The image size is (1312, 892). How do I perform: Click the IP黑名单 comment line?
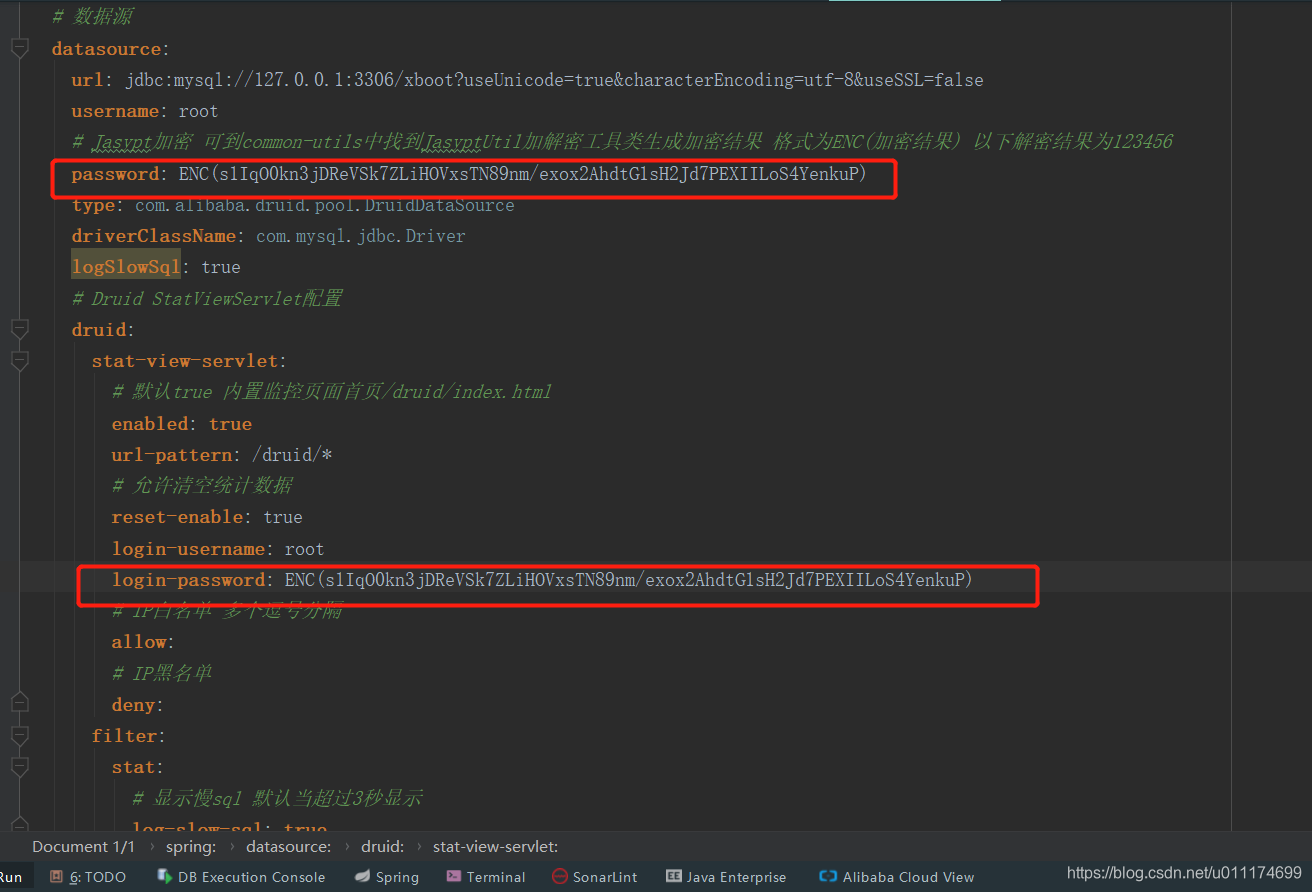click(x=162, y=673)
